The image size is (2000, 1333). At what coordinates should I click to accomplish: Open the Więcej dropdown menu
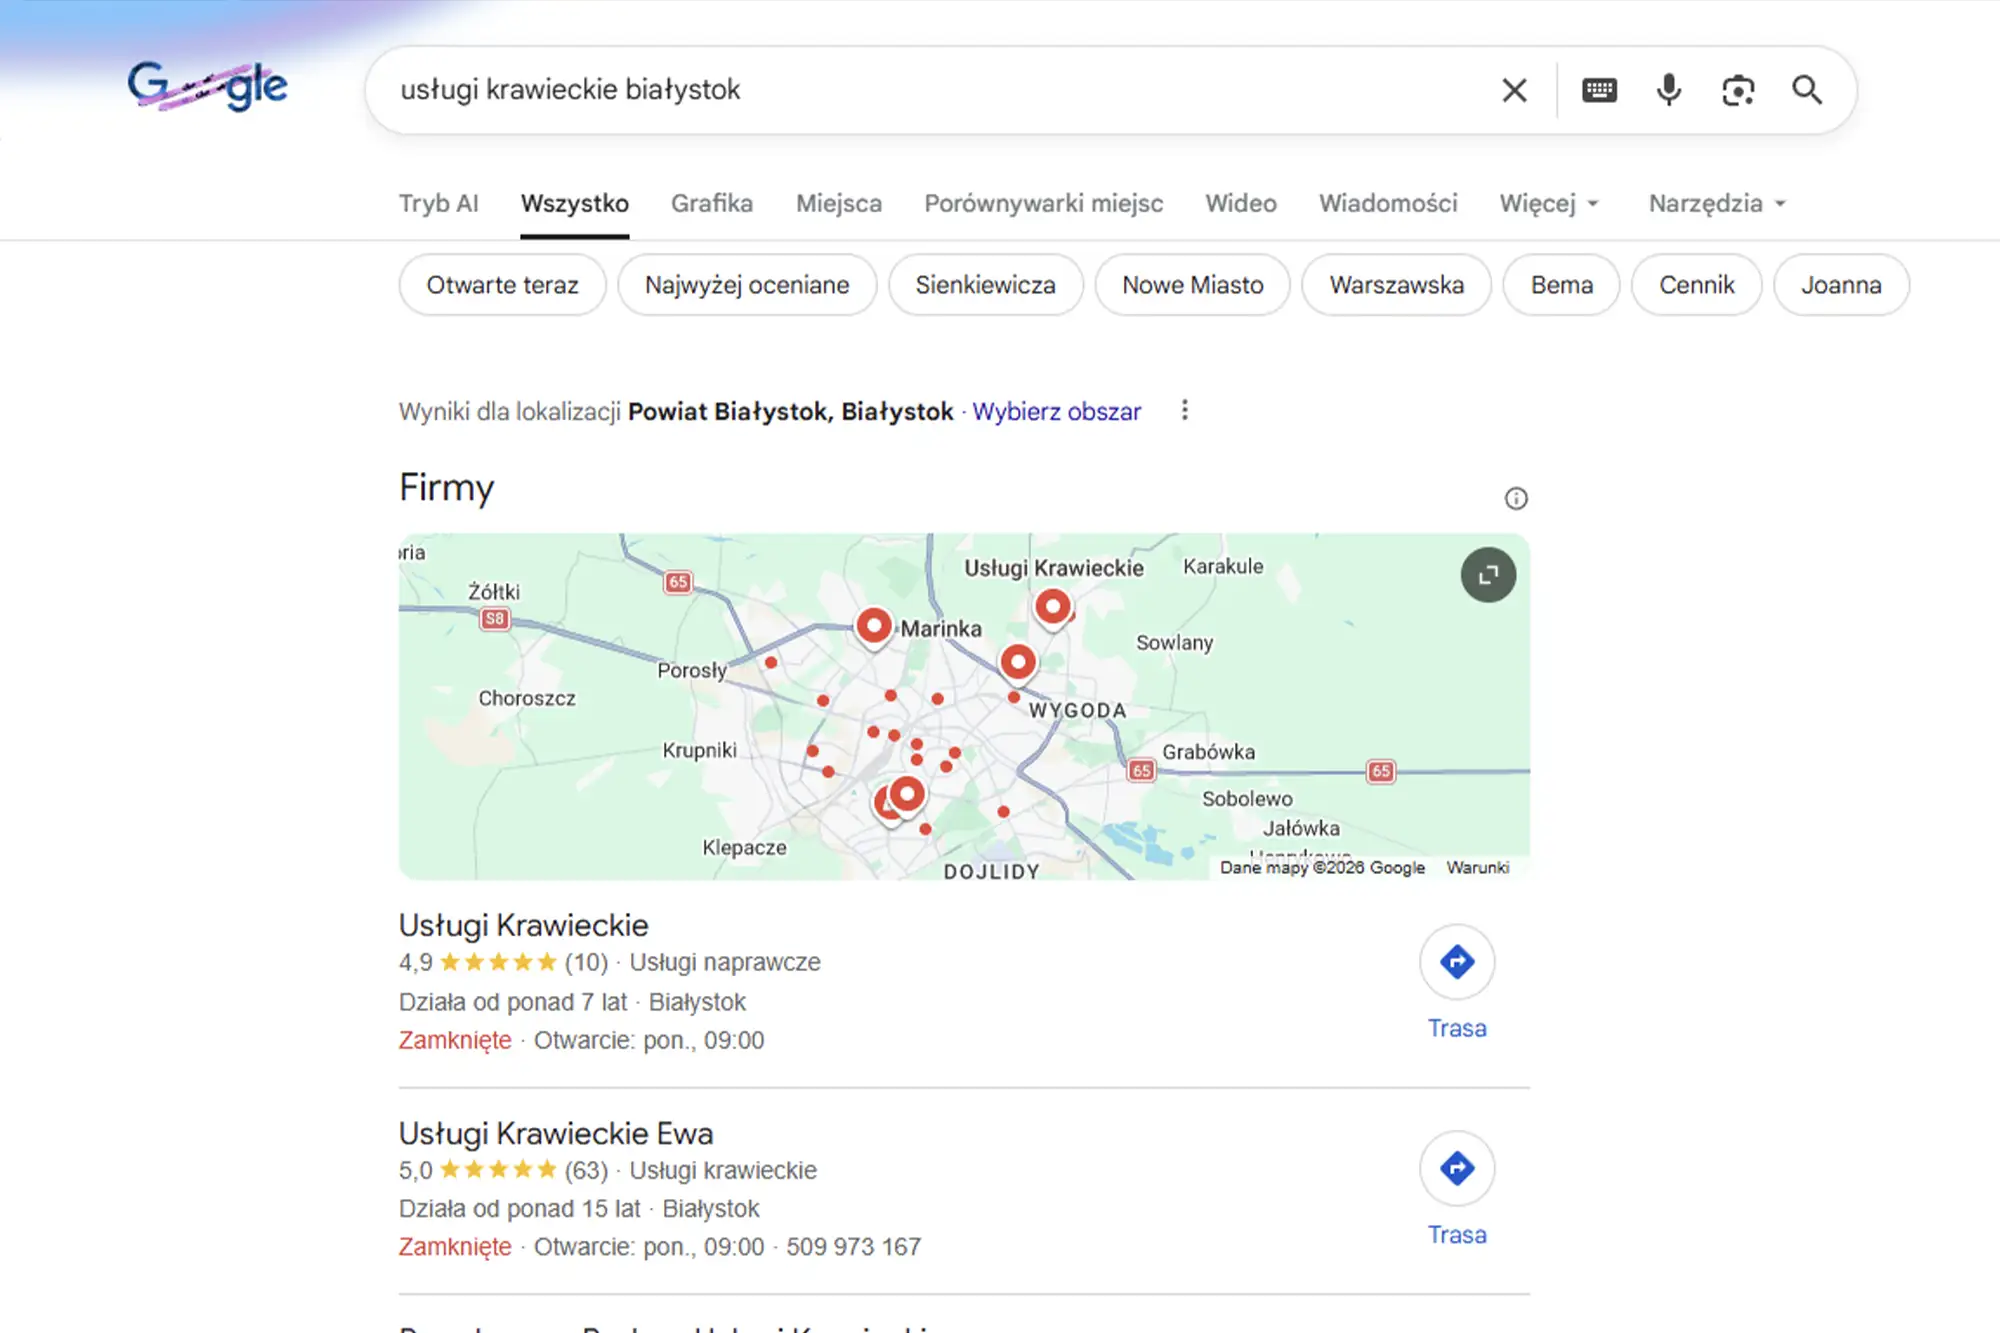click(1548, 203)
